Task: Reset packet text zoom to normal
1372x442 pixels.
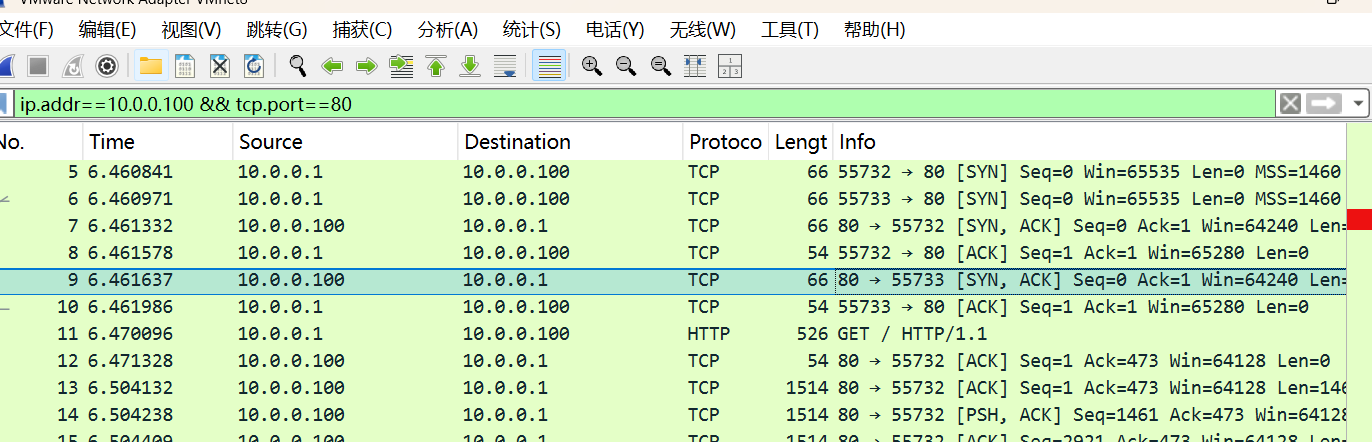Action: click(660, 67)
